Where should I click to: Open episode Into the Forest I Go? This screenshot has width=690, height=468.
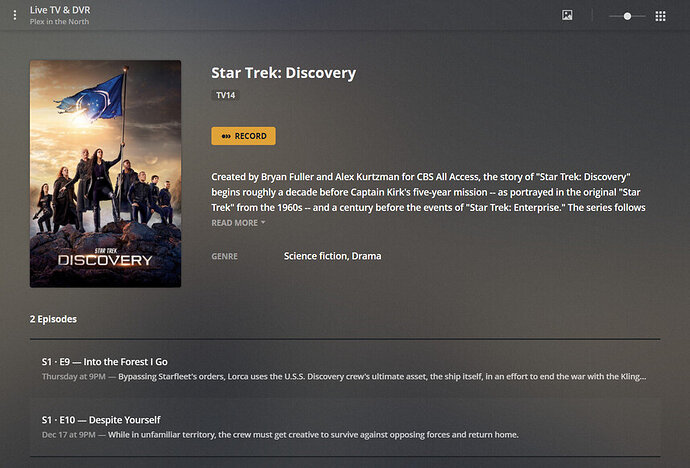pyautogui.click(x=345, y=369)
